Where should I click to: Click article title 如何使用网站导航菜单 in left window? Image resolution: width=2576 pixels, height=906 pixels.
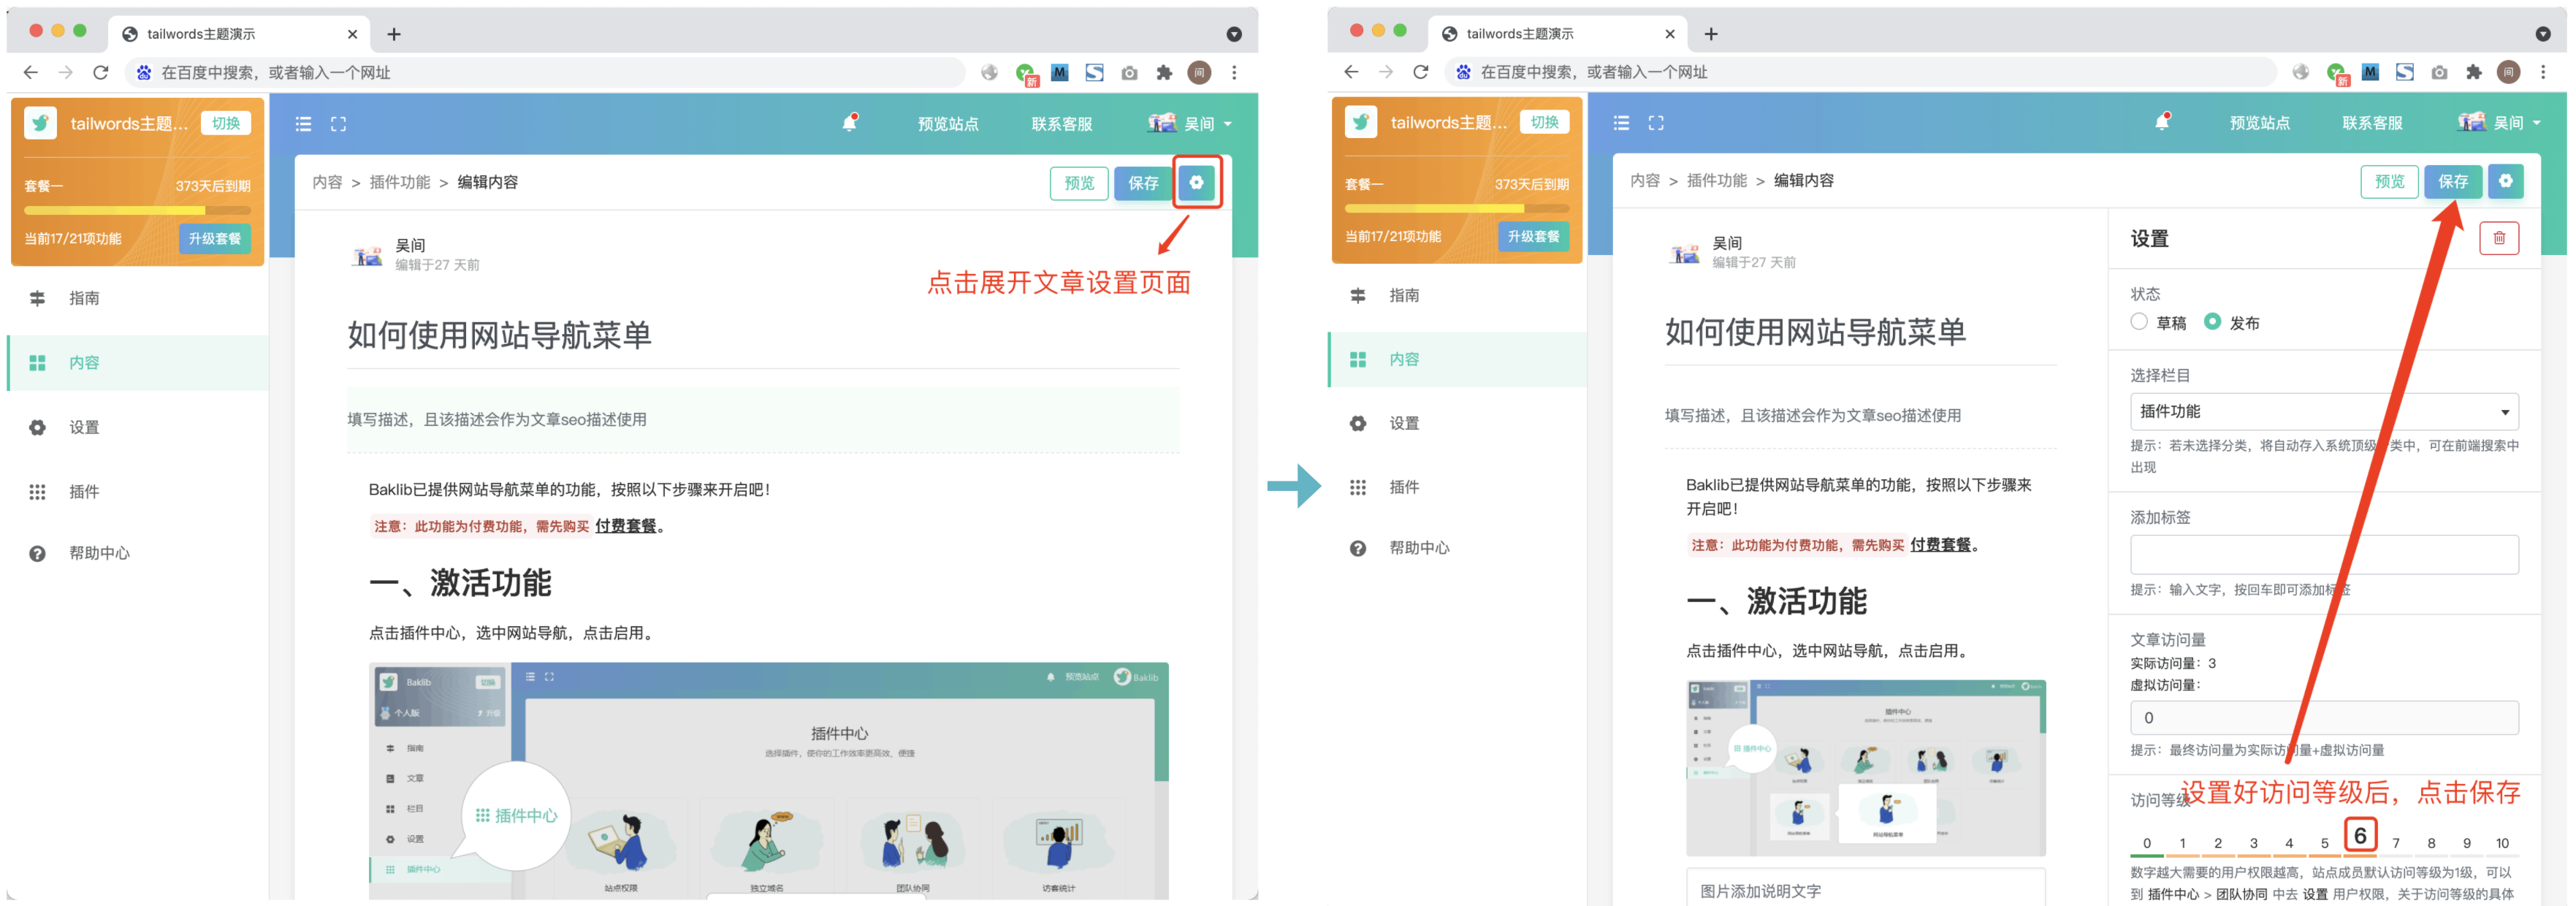499,334
